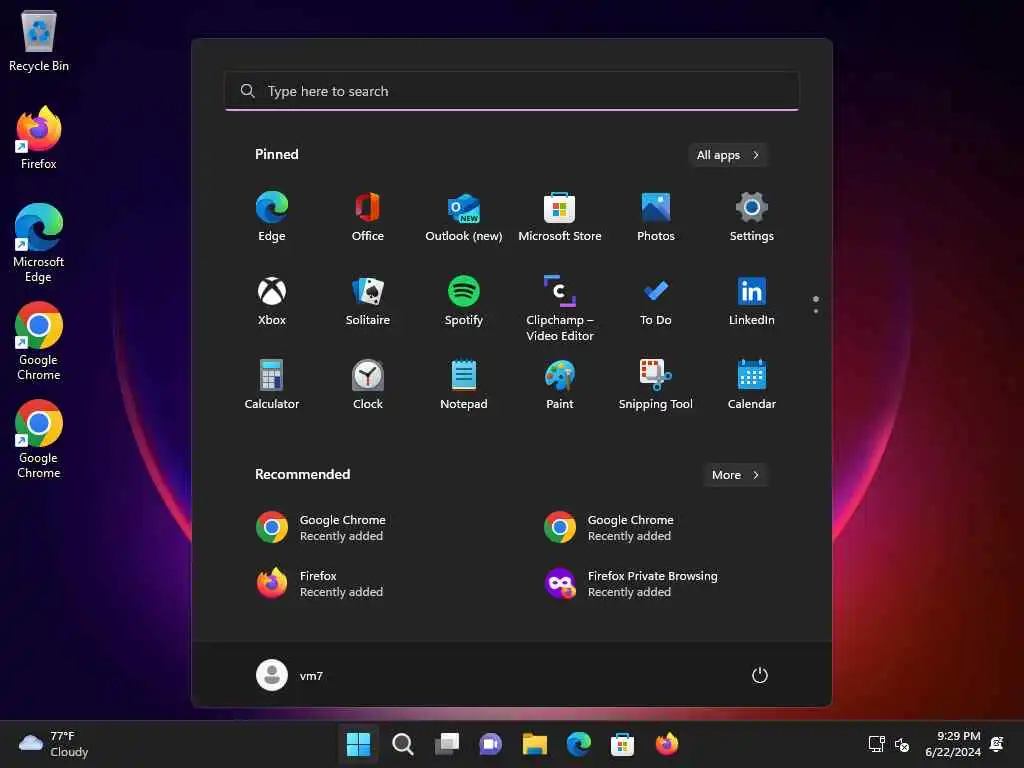
Task: Open the notification bell icon in tray
Action: click(997, 744)
